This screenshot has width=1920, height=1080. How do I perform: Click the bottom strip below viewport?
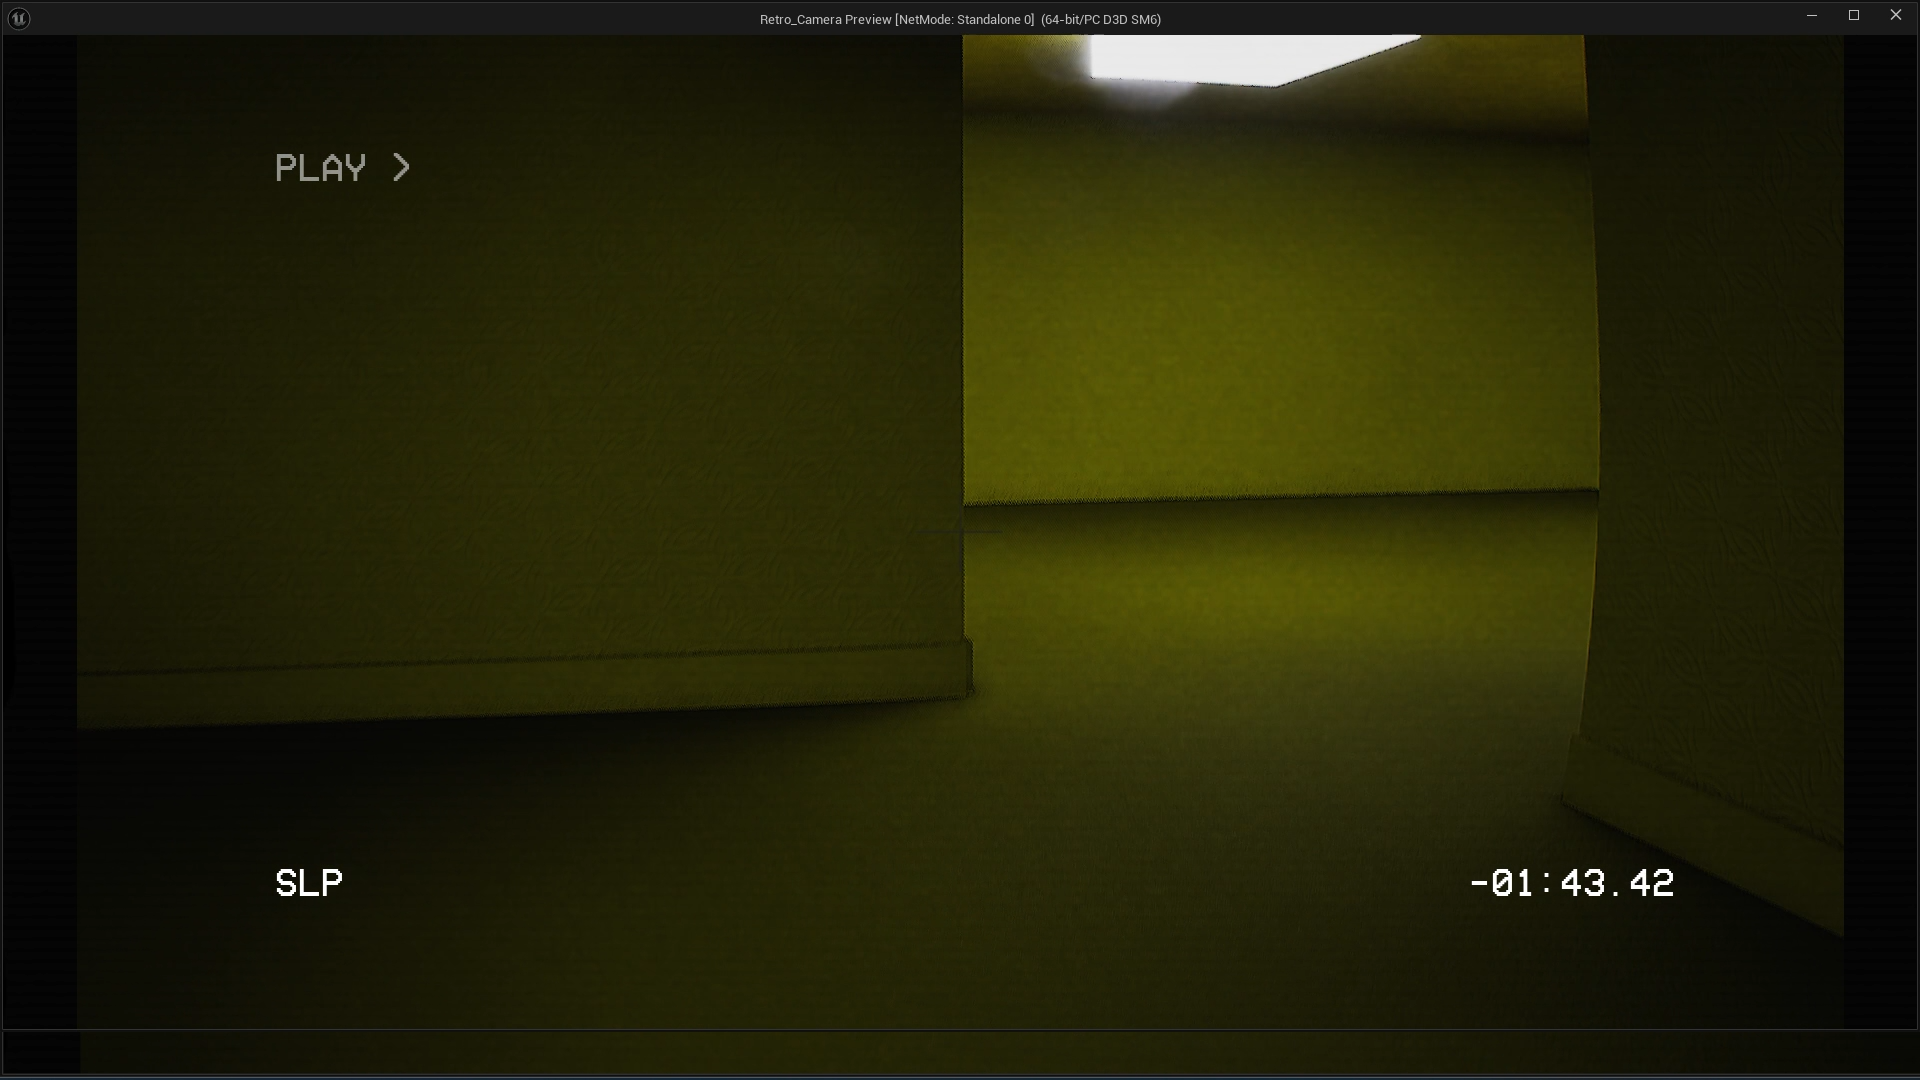pyautogui.click(x=960, y=1053)
